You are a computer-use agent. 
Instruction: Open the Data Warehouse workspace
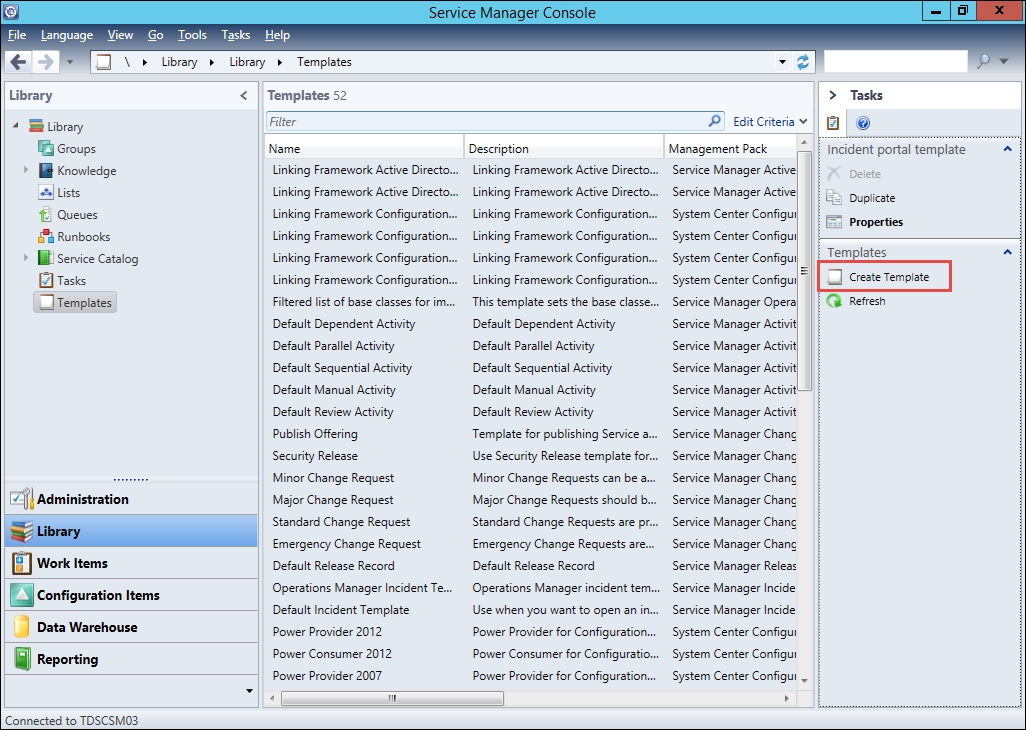point(131,627)
